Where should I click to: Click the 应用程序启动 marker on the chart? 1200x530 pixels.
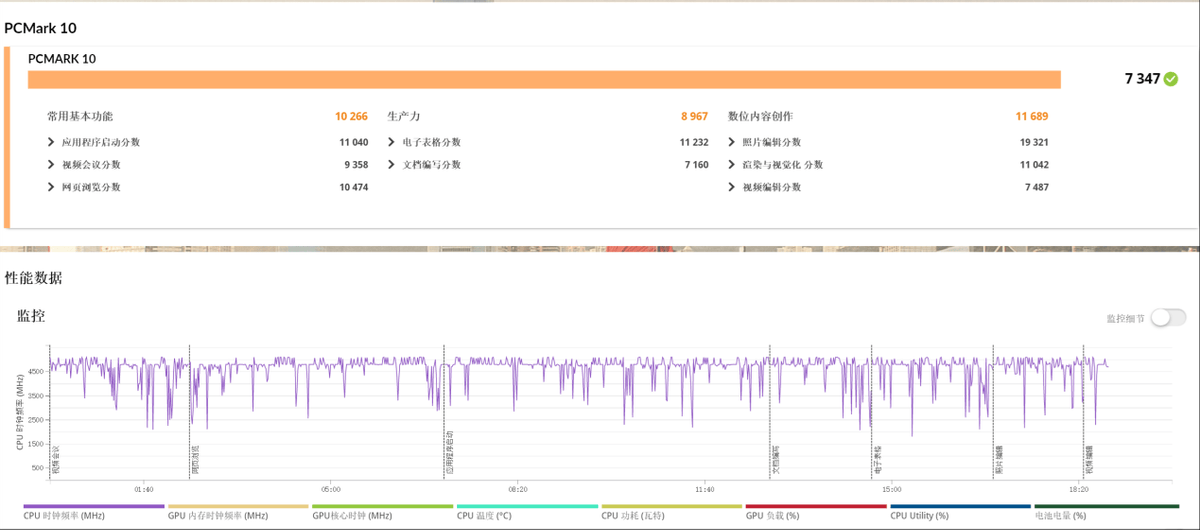pyautogui.click(x=448, y=453)
